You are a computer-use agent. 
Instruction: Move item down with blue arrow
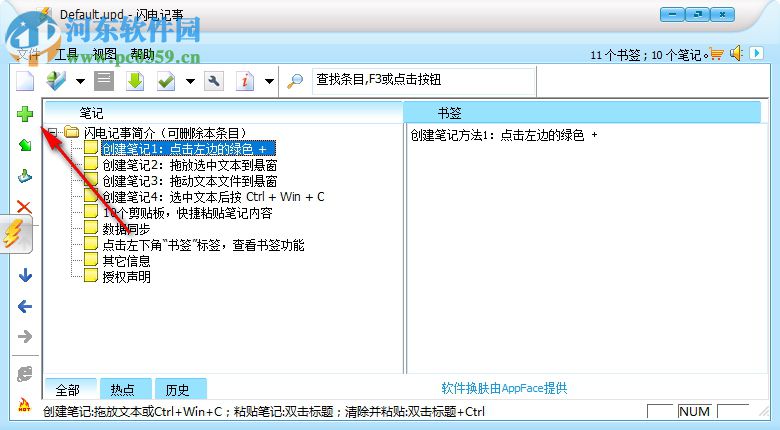click(x=25, y=275)
